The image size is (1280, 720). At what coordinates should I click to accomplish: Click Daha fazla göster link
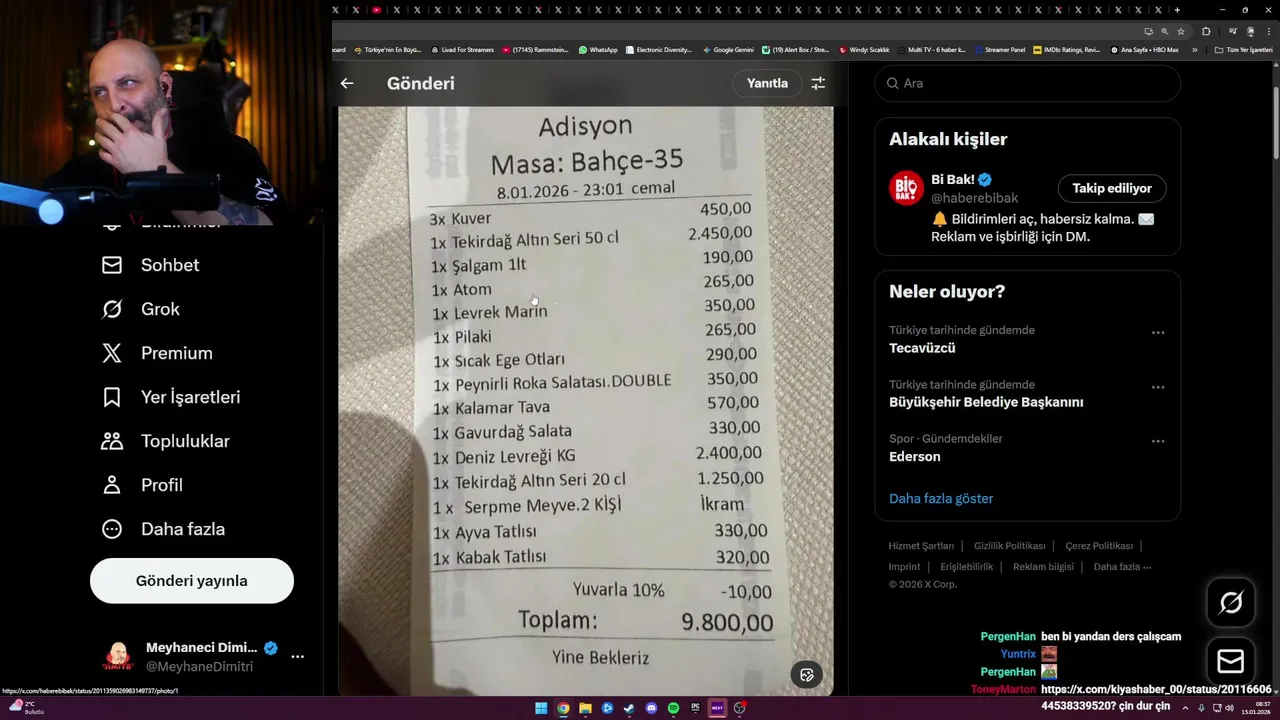(x=941, y=498)
